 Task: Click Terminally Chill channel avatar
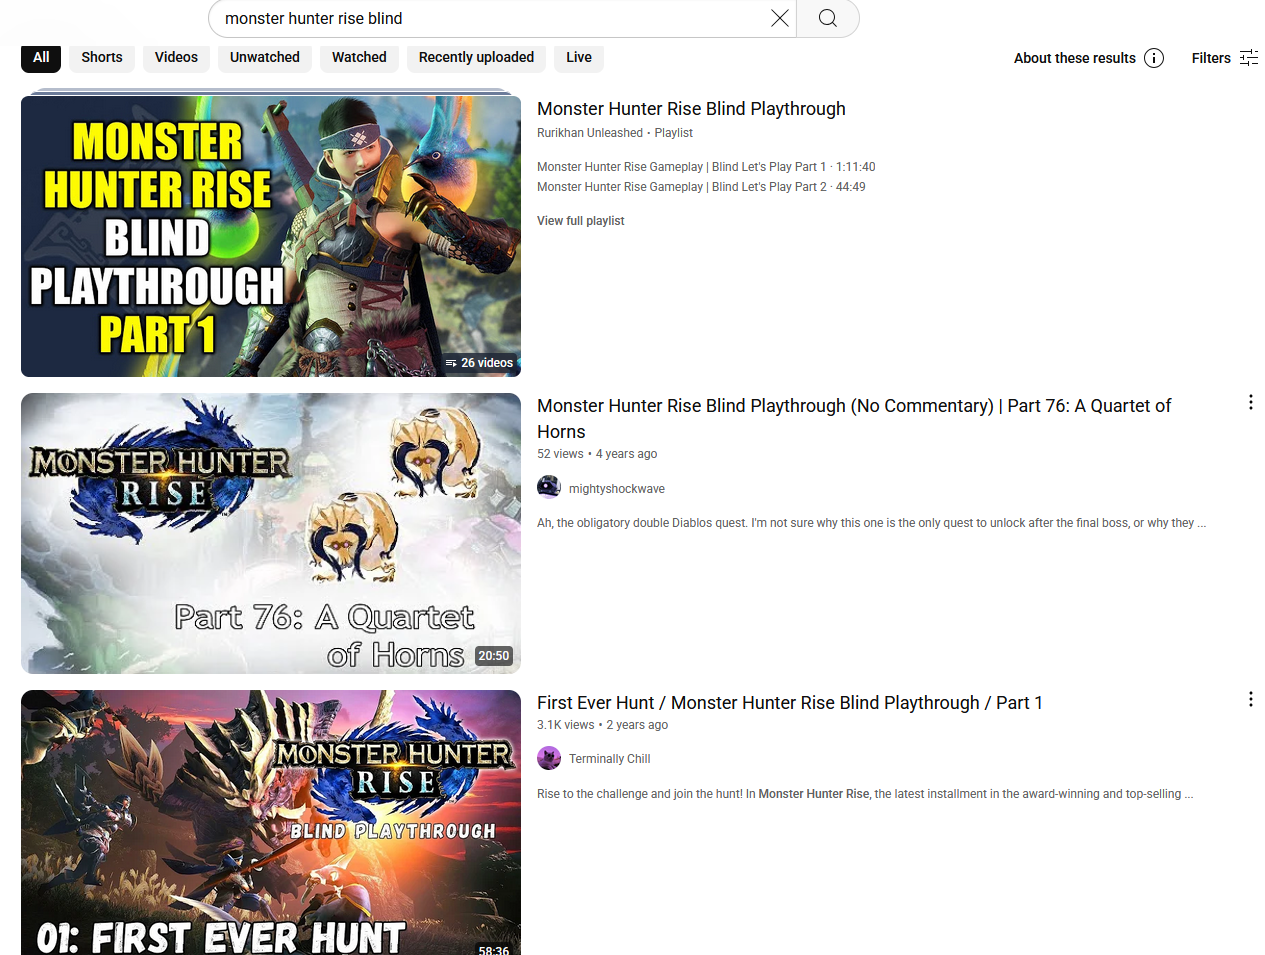click(x=549, y=758)
